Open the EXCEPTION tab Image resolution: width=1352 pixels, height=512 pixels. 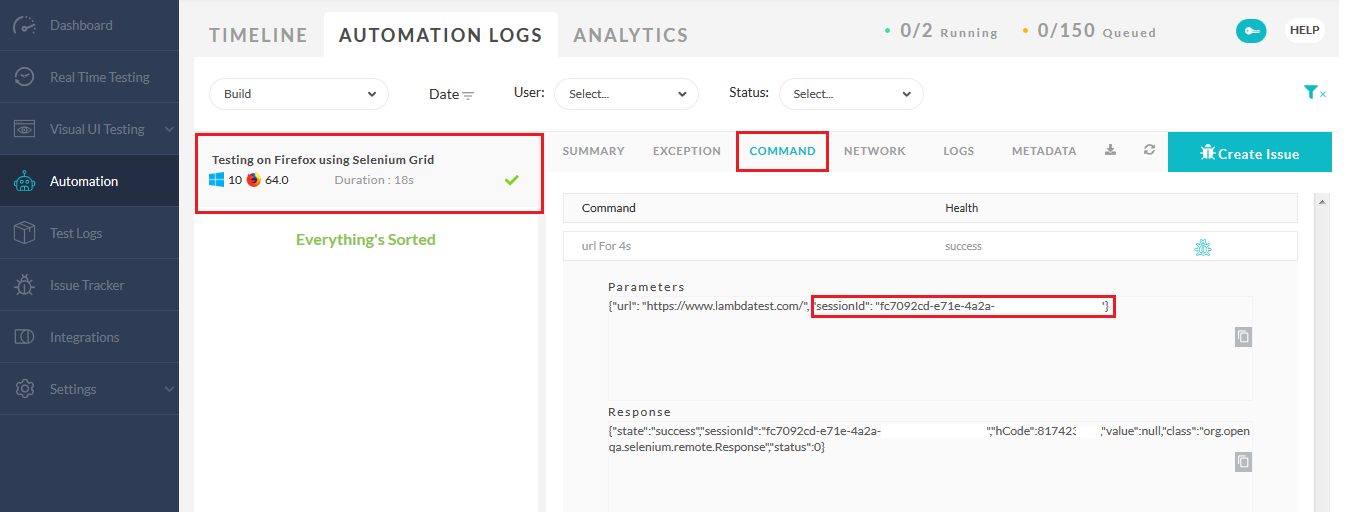(687, 151)
